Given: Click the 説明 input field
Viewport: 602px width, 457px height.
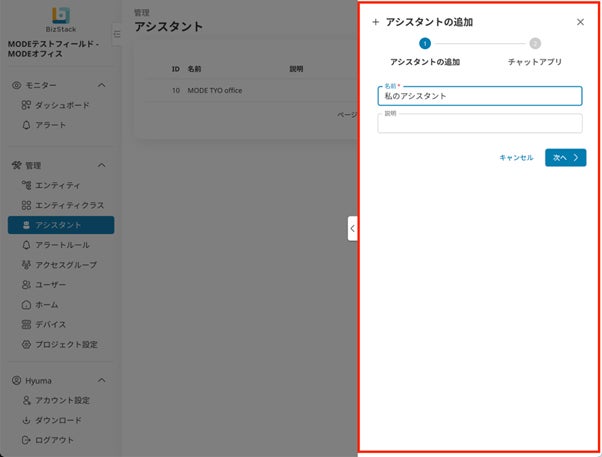Looking at the screenshot, I should 480,124.
